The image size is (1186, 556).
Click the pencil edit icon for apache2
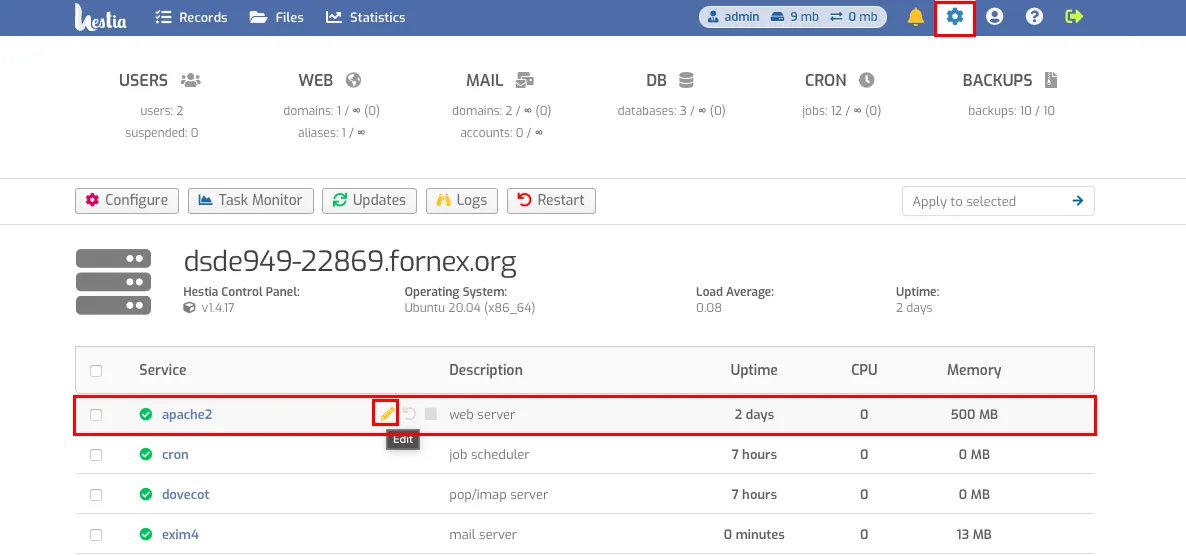pos(387,414)
